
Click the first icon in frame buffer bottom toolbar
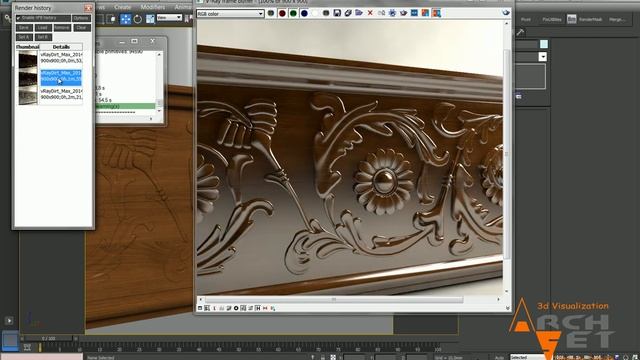(x=200, y=308)
